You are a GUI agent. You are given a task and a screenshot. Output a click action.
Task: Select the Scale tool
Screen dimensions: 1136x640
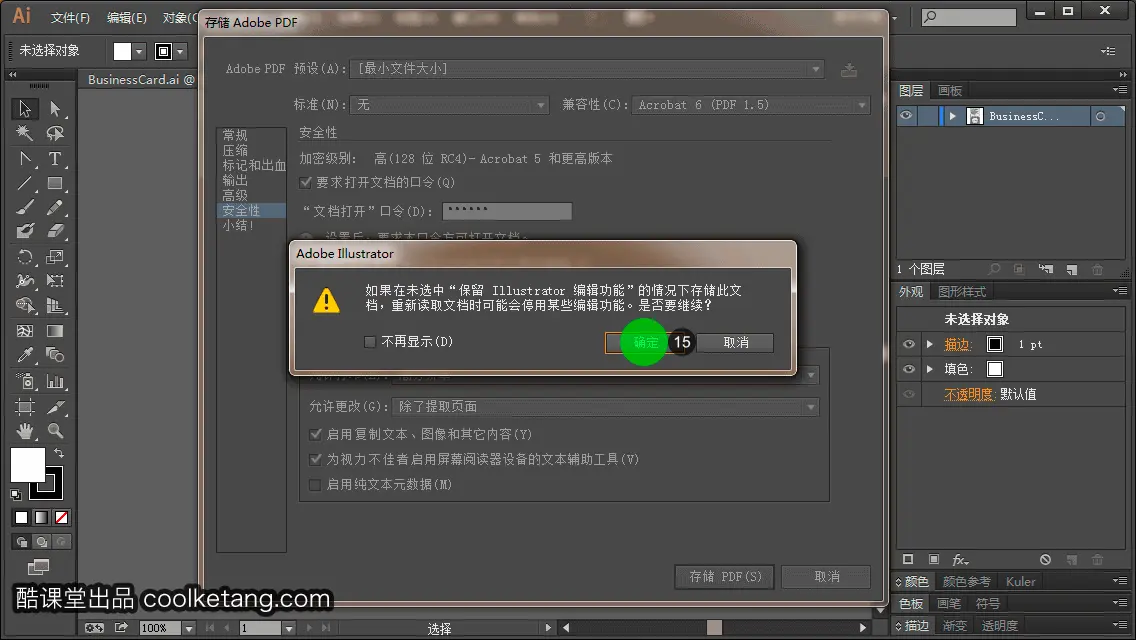tap(55, 257)
